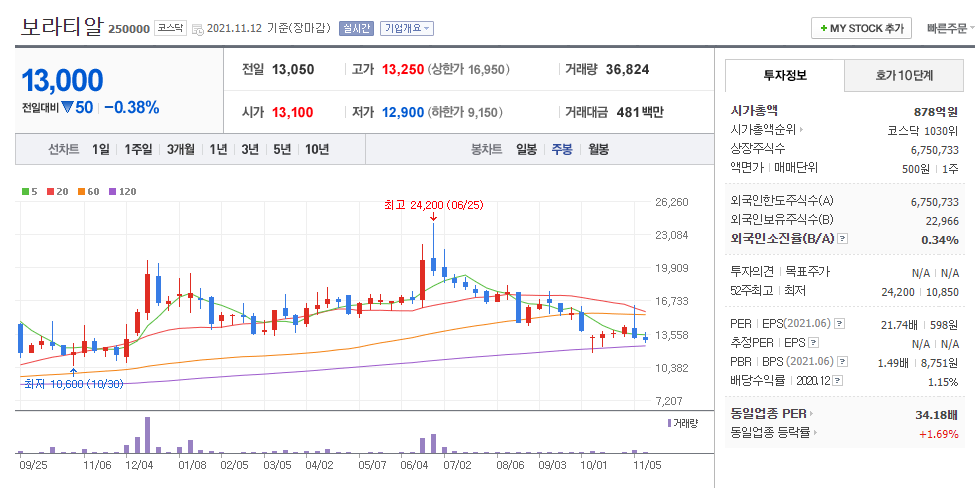
Task: Click the 동일업종 PER value 34.18배
Action: pos(936,414)
